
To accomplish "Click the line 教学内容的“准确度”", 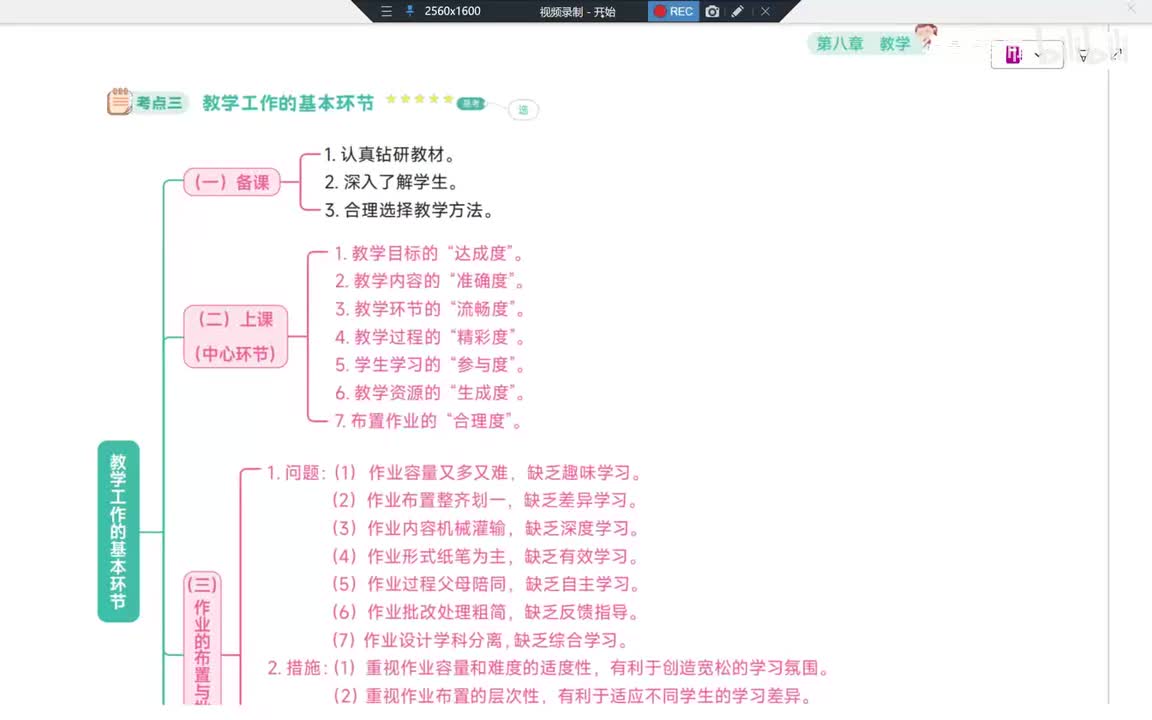I will (431, 281).
